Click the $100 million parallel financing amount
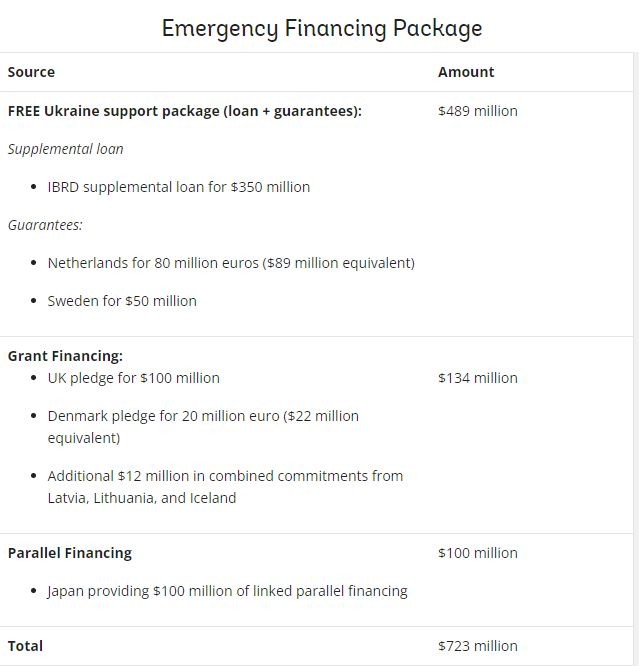Viewport: 639px width, 666px height. click(x=477, y=553)
